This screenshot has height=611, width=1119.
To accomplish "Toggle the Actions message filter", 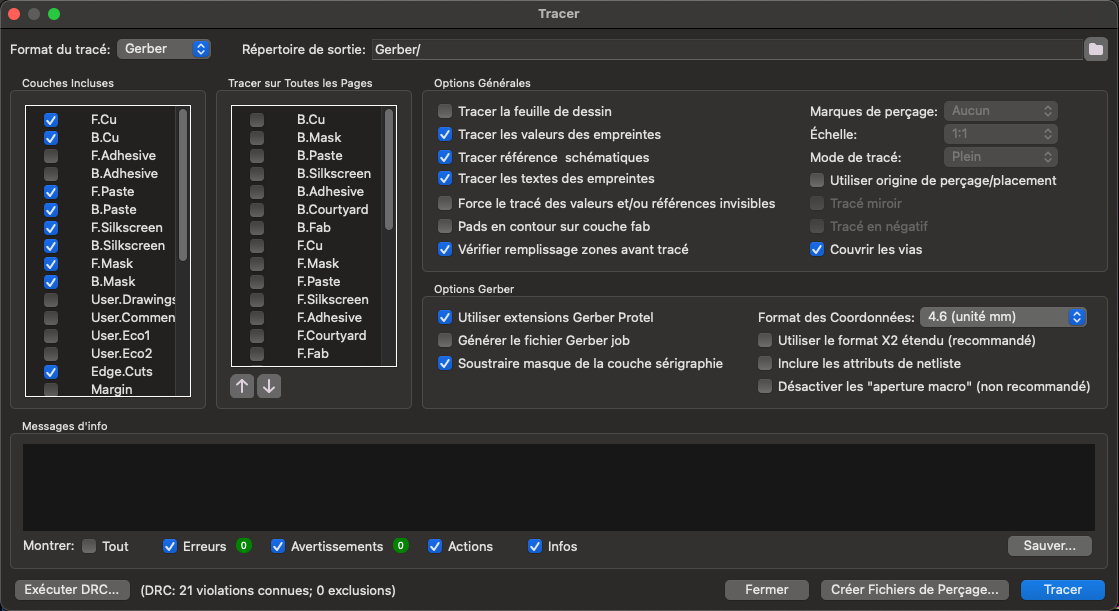I will coord(435,546).
